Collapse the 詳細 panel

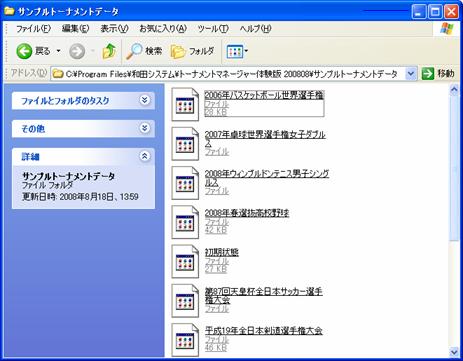pyautogui.click(x=144, y=156)
